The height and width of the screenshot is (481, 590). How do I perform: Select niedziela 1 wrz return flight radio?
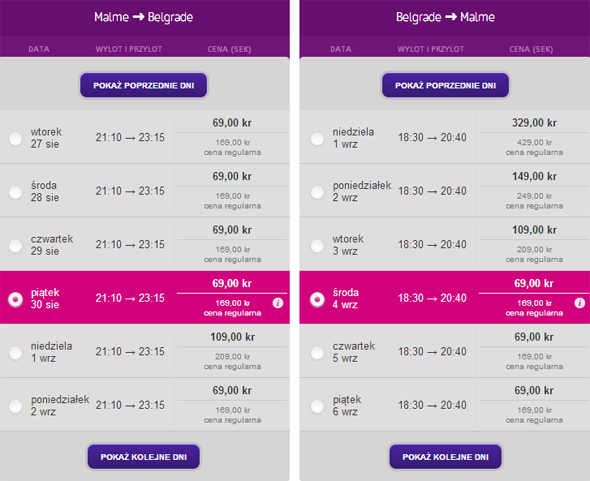(317, 138)
